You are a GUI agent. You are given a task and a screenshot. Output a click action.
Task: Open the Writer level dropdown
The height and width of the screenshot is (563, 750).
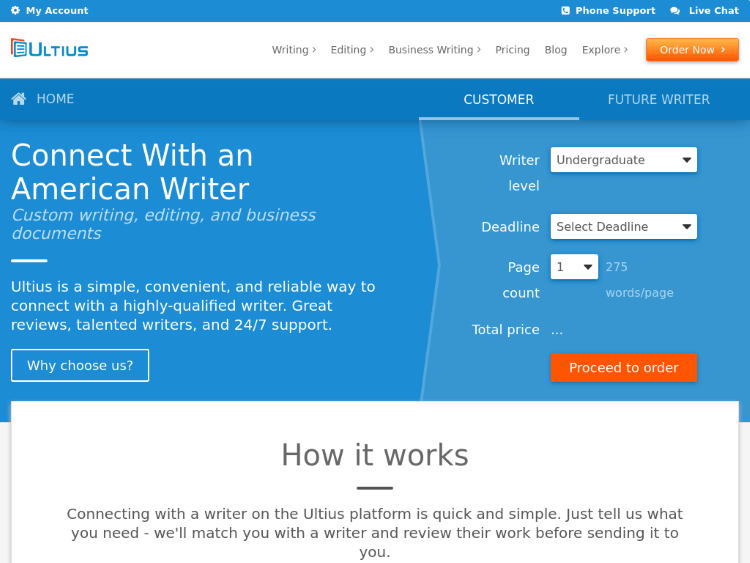[623, 160]
